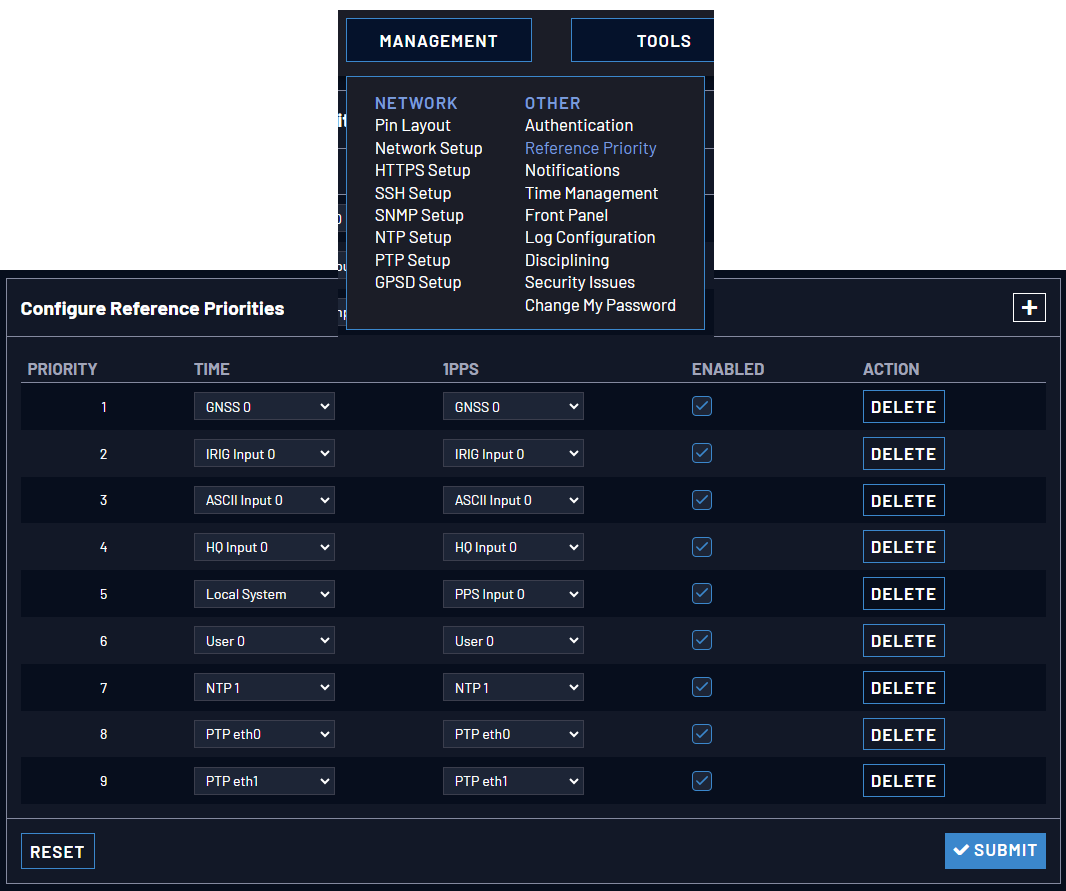Open the Time dropdown showing Local System
Image resolution: width=1066 pixels, height=891 pixels.
tap(264, 594)
